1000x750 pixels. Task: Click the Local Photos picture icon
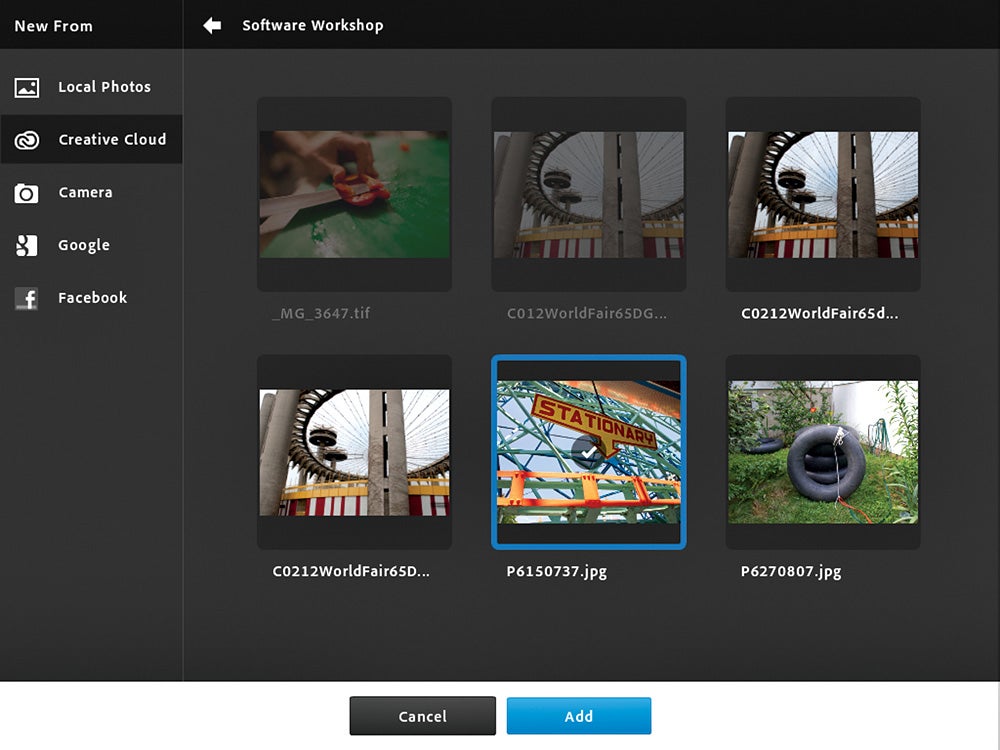point(27,88)
